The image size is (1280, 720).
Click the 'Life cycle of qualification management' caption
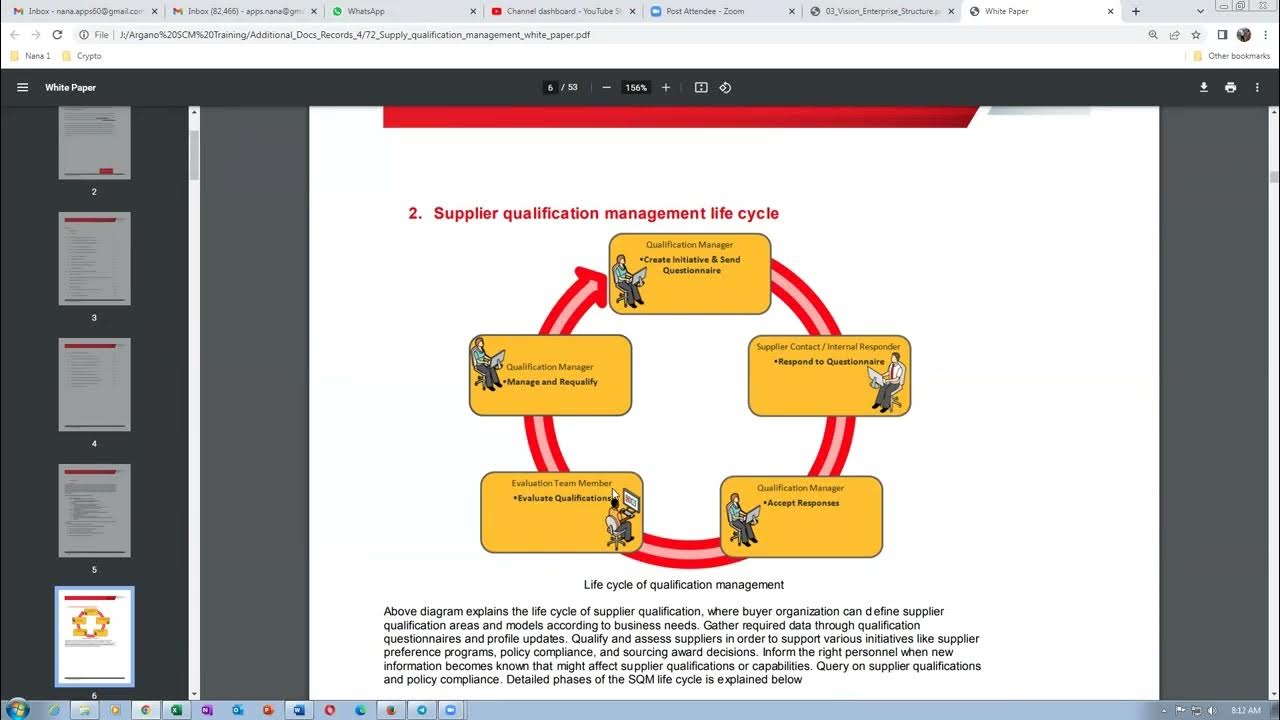tap(684, 585)
